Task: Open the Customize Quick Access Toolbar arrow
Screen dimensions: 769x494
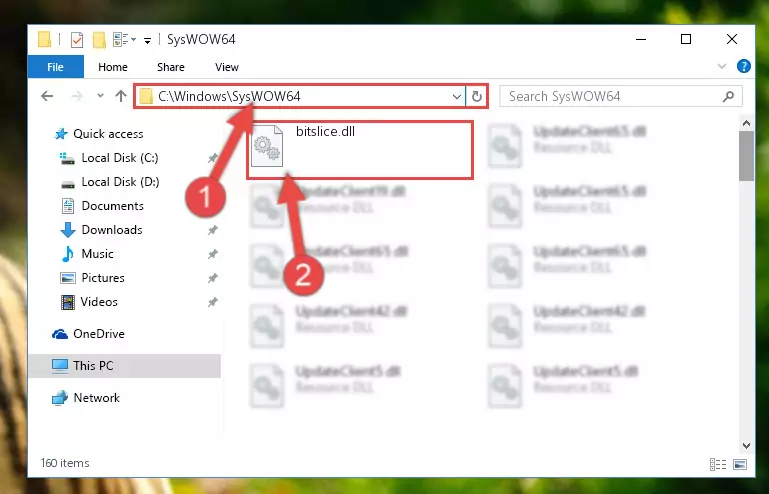Action: [147, 40]
